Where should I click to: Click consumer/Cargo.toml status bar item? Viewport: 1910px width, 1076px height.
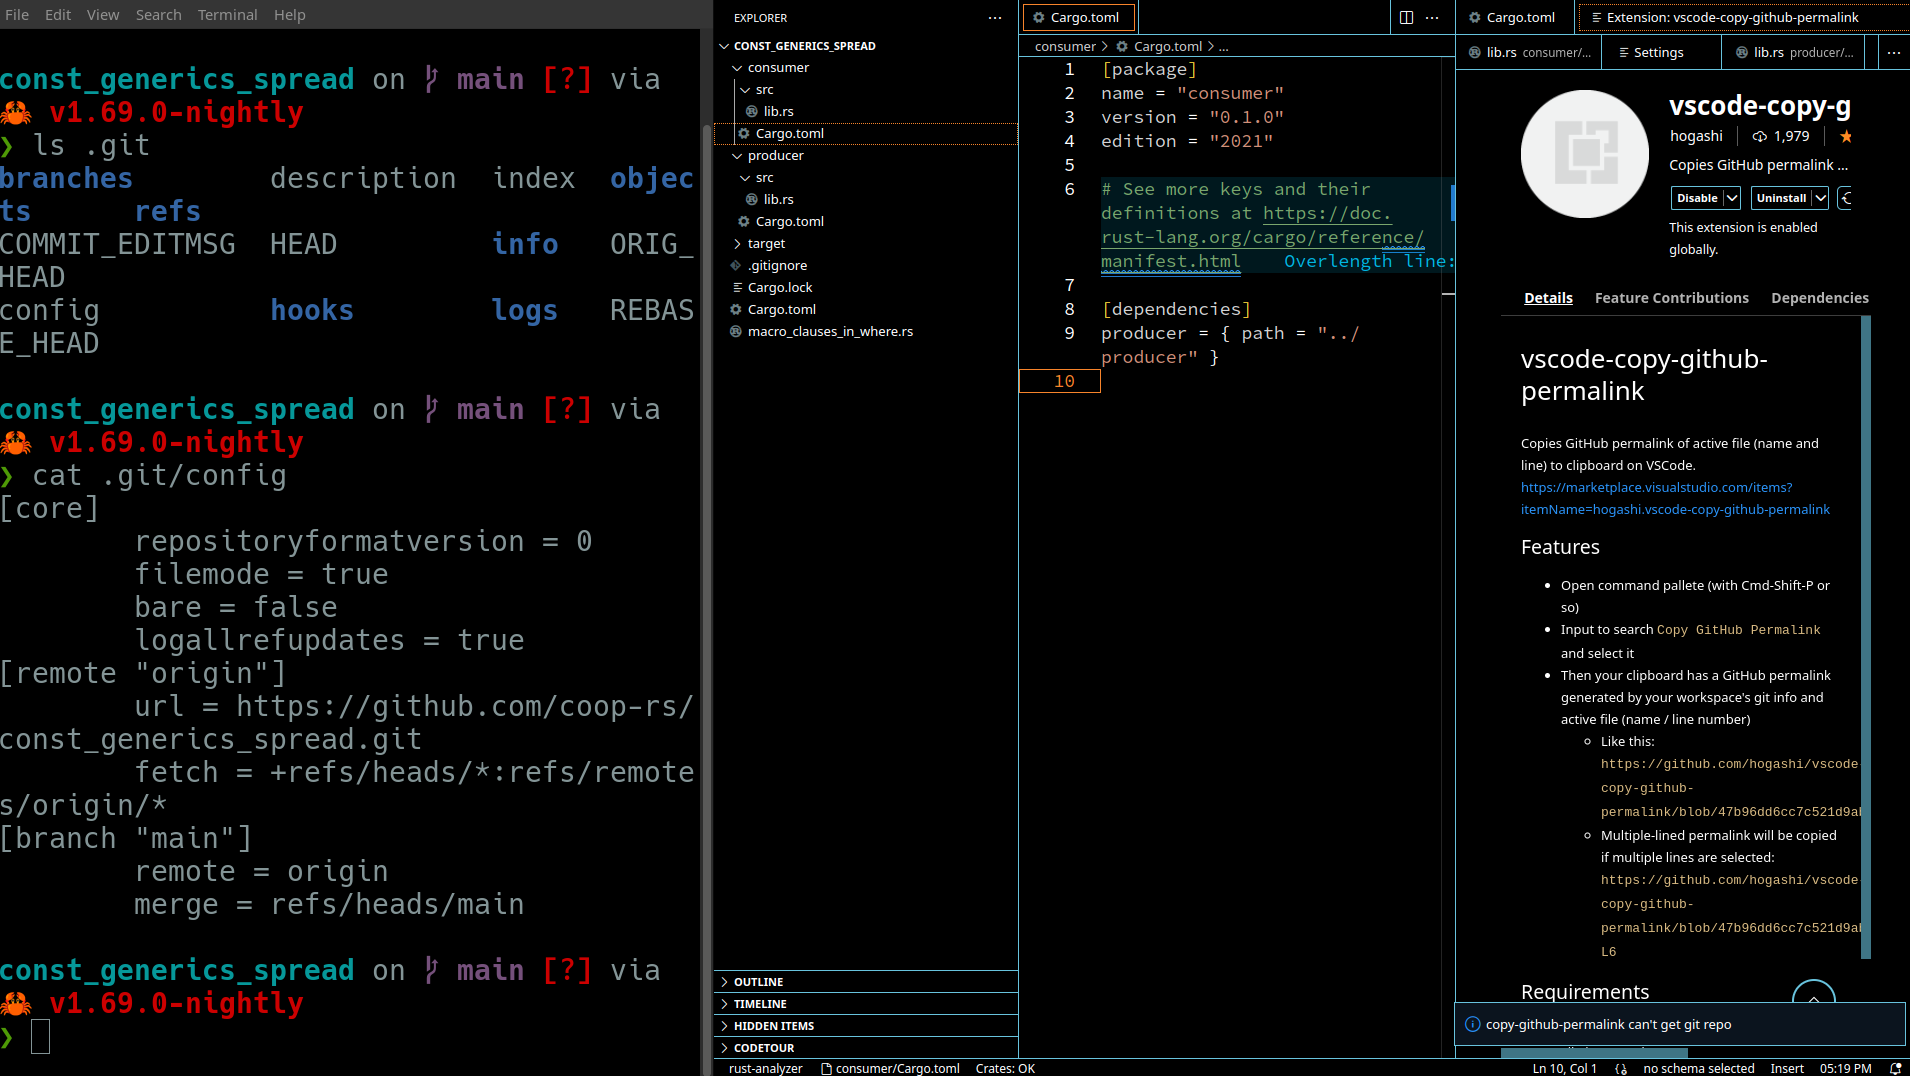click(x=890, y=1068)
